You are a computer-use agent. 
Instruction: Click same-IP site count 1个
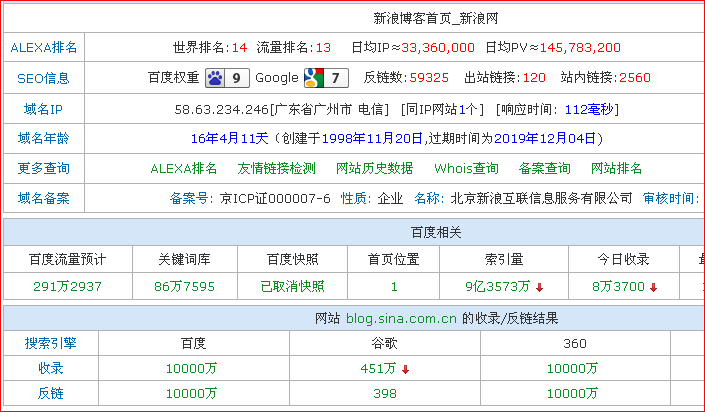[x=468, y=109]
